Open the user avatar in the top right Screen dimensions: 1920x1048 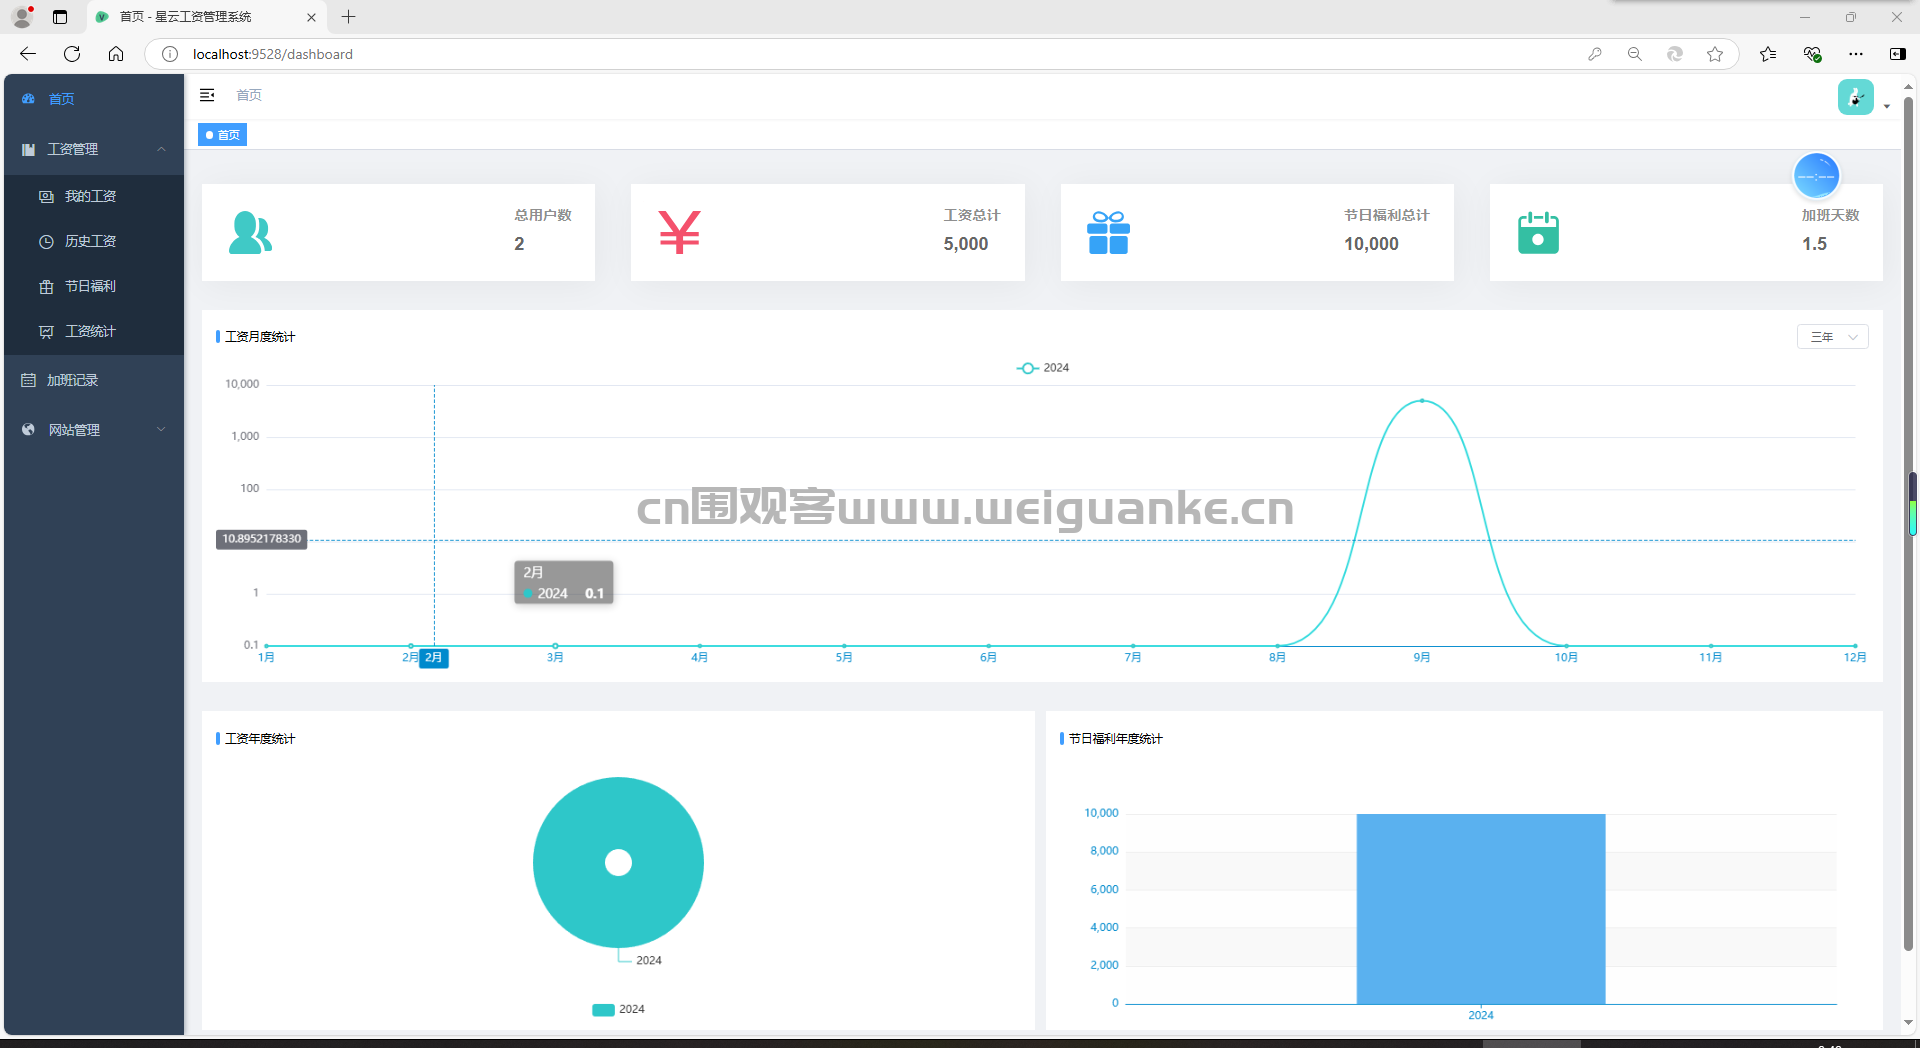pyautogui.click(x=1856, y=97)
